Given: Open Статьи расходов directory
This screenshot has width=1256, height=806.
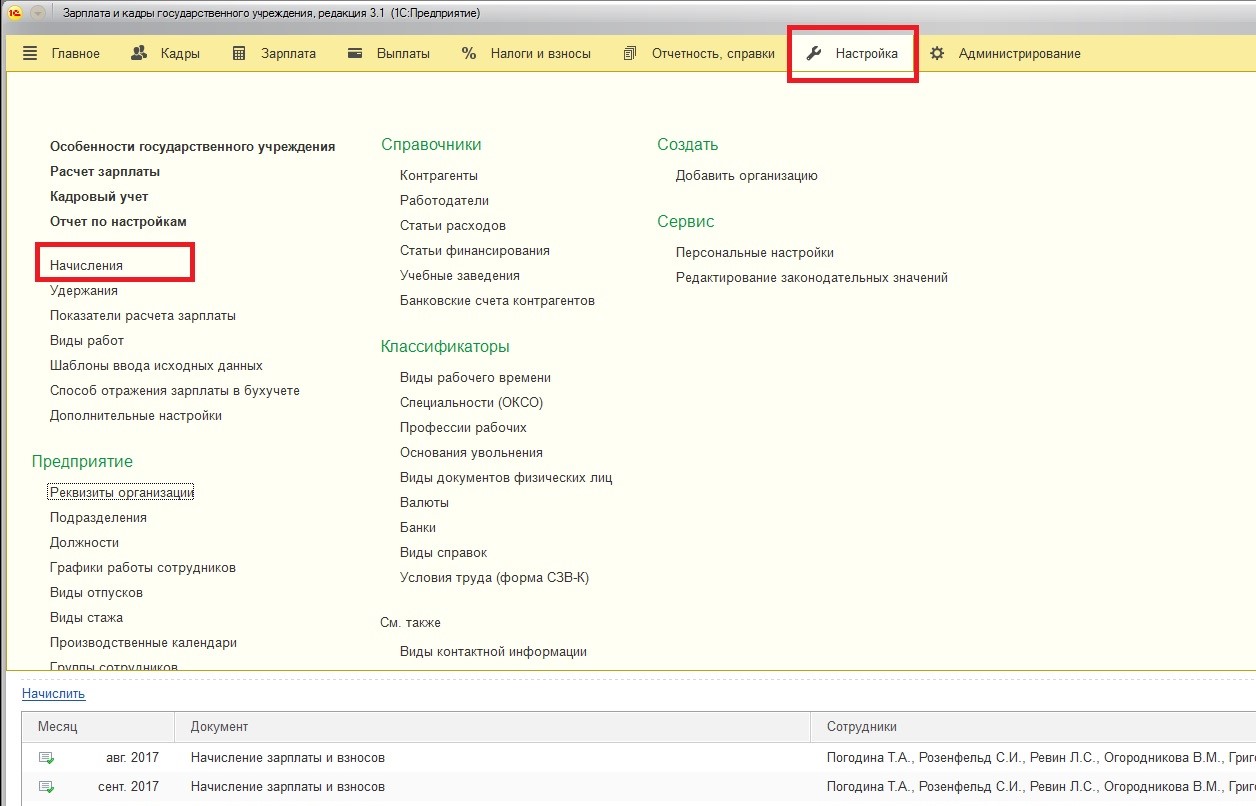Looking at the screenshot, I should (453, 225).
